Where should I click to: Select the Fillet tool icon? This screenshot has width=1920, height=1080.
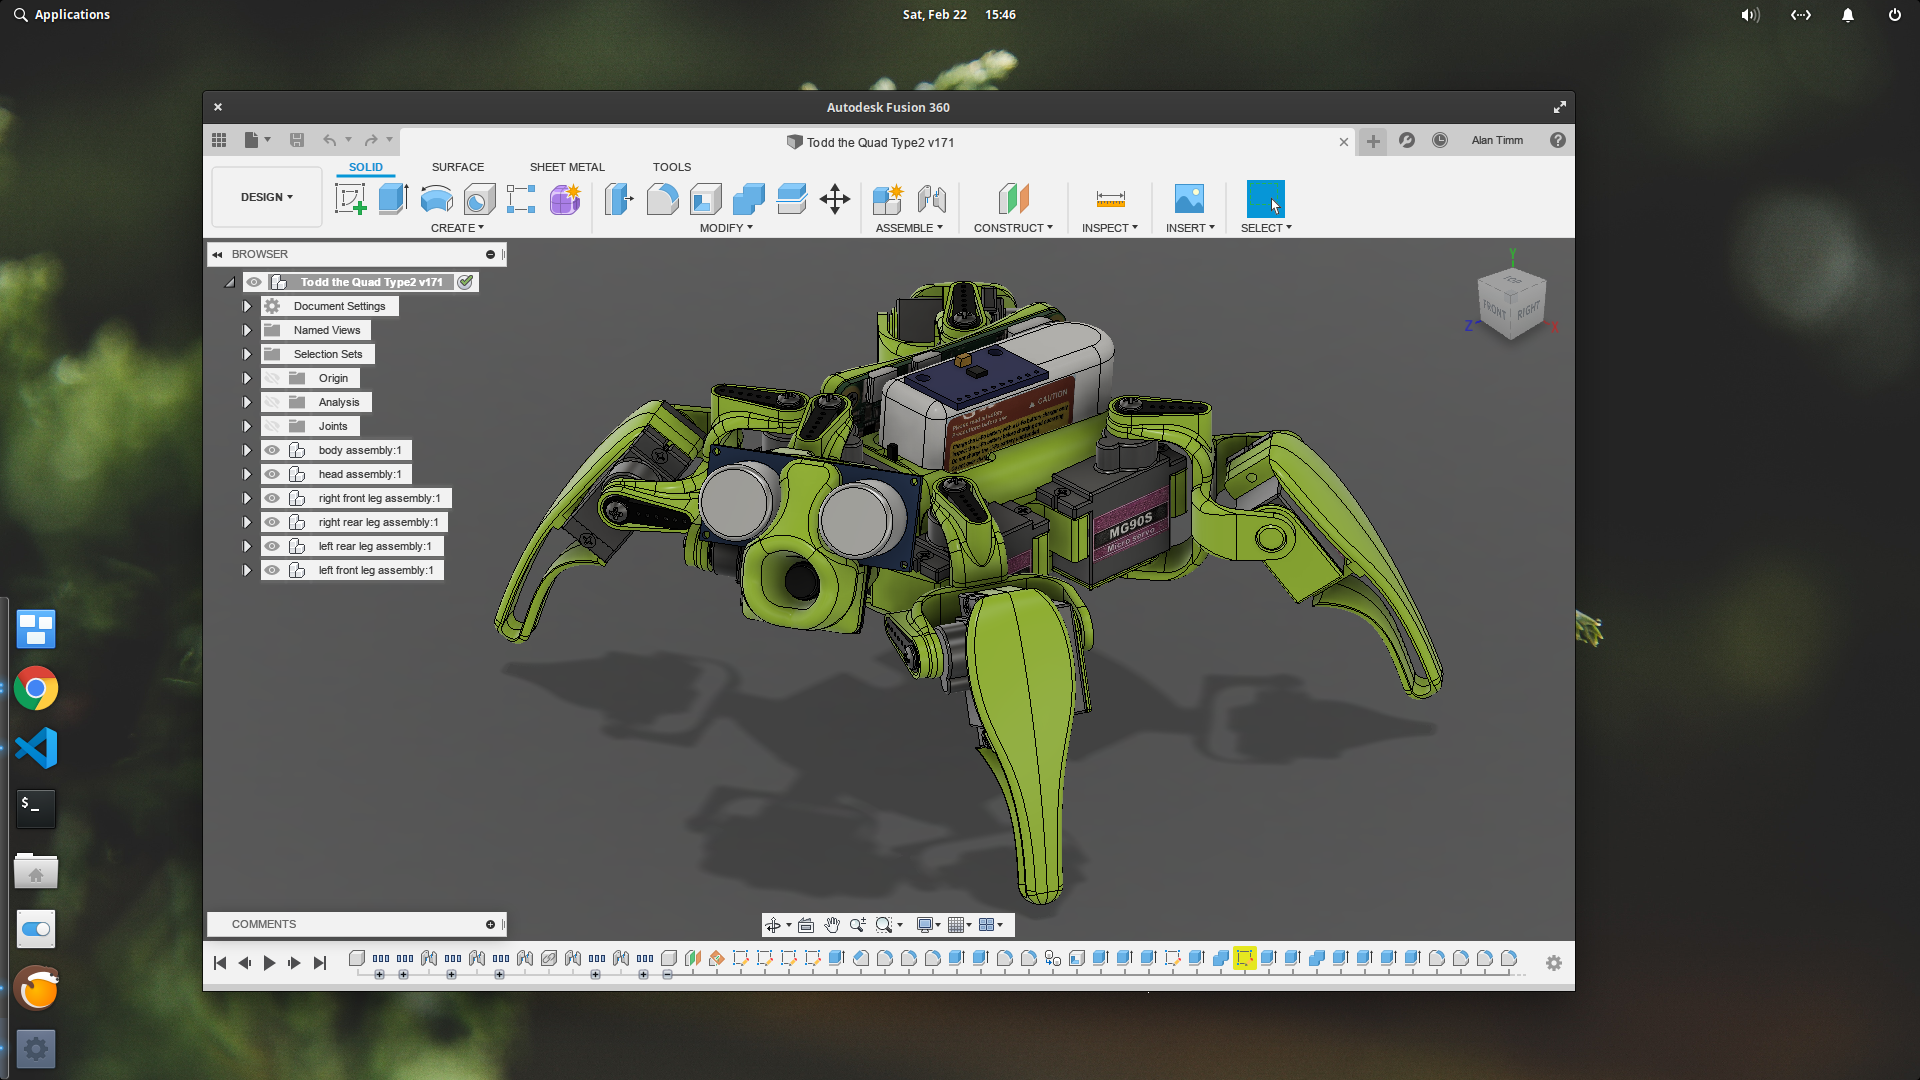click(663, 198)
